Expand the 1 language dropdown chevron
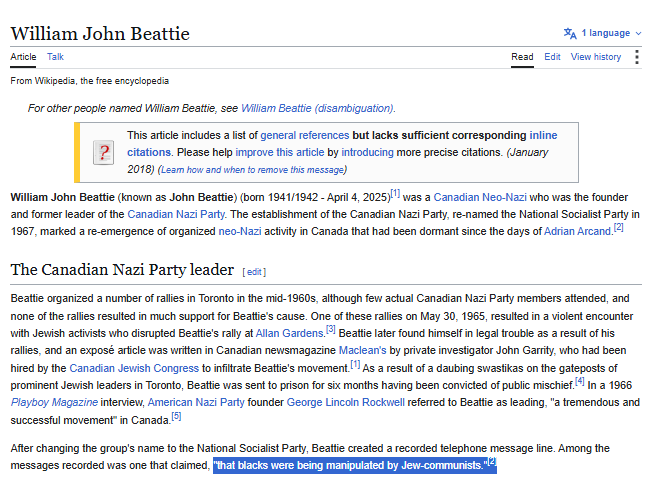 coord(638,33)
